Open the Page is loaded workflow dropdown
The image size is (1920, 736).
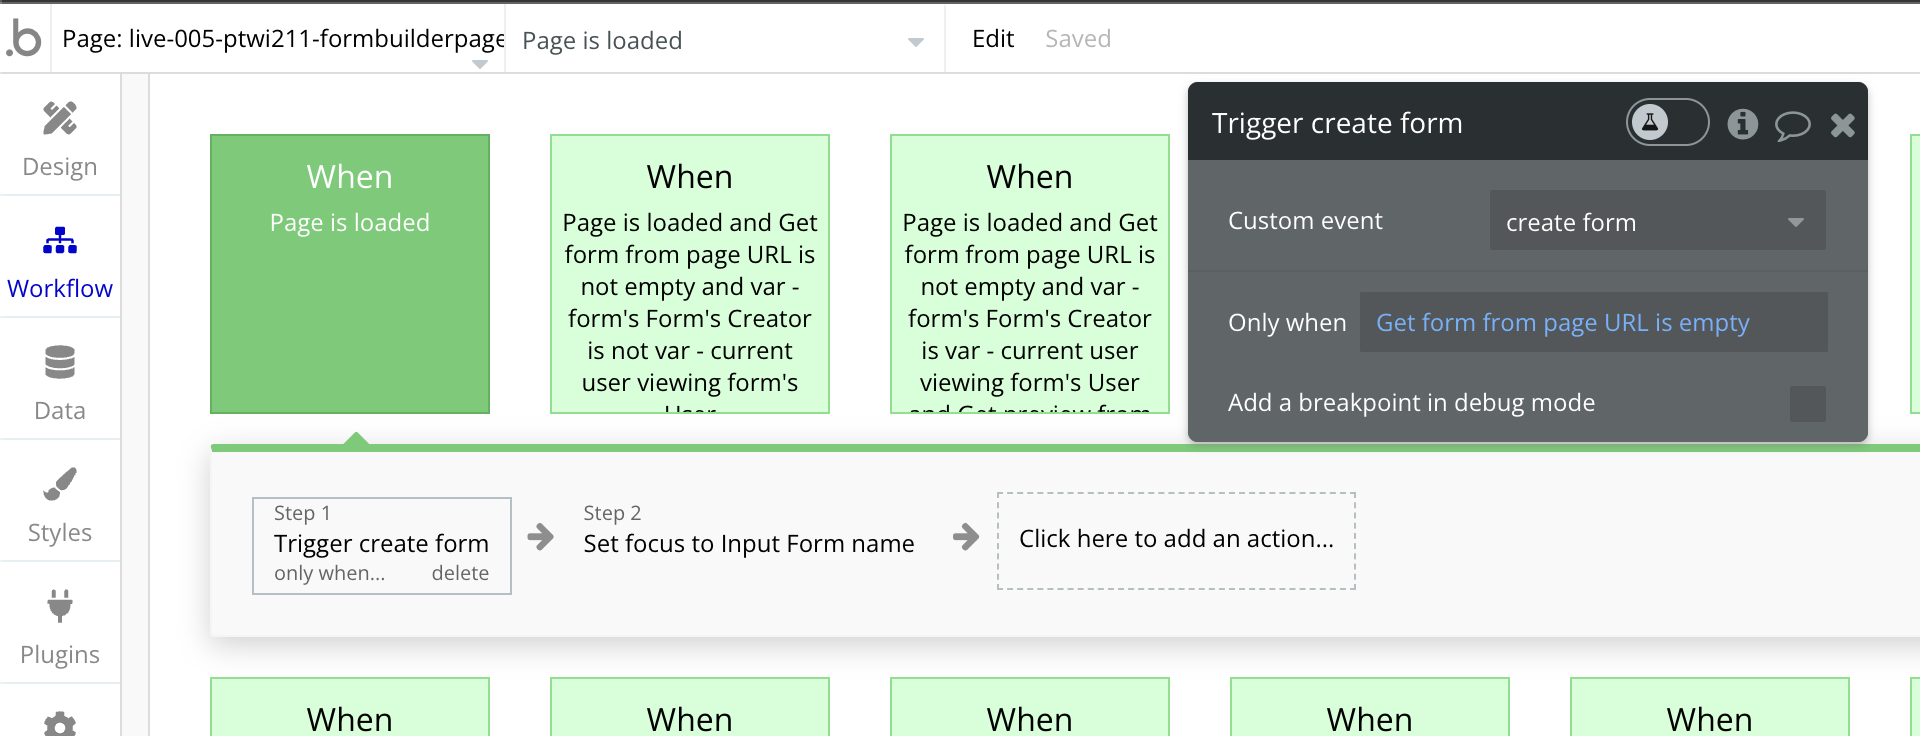pos(722,40)
